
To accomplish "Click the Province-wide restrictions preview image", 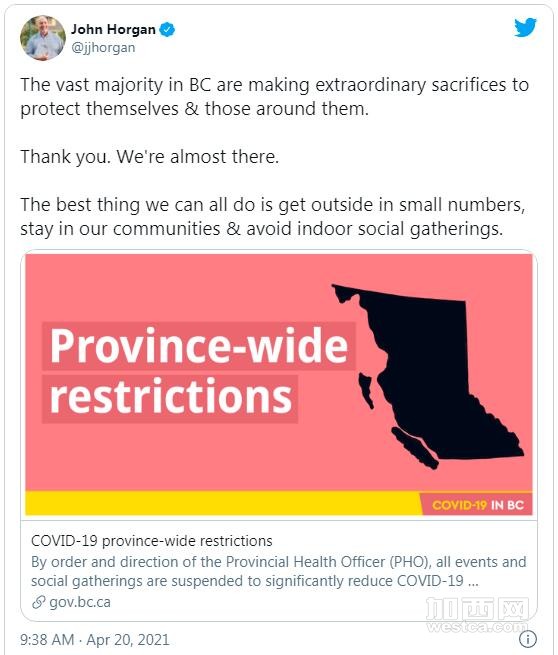I will pyautogui.click(x=279, y=384).
